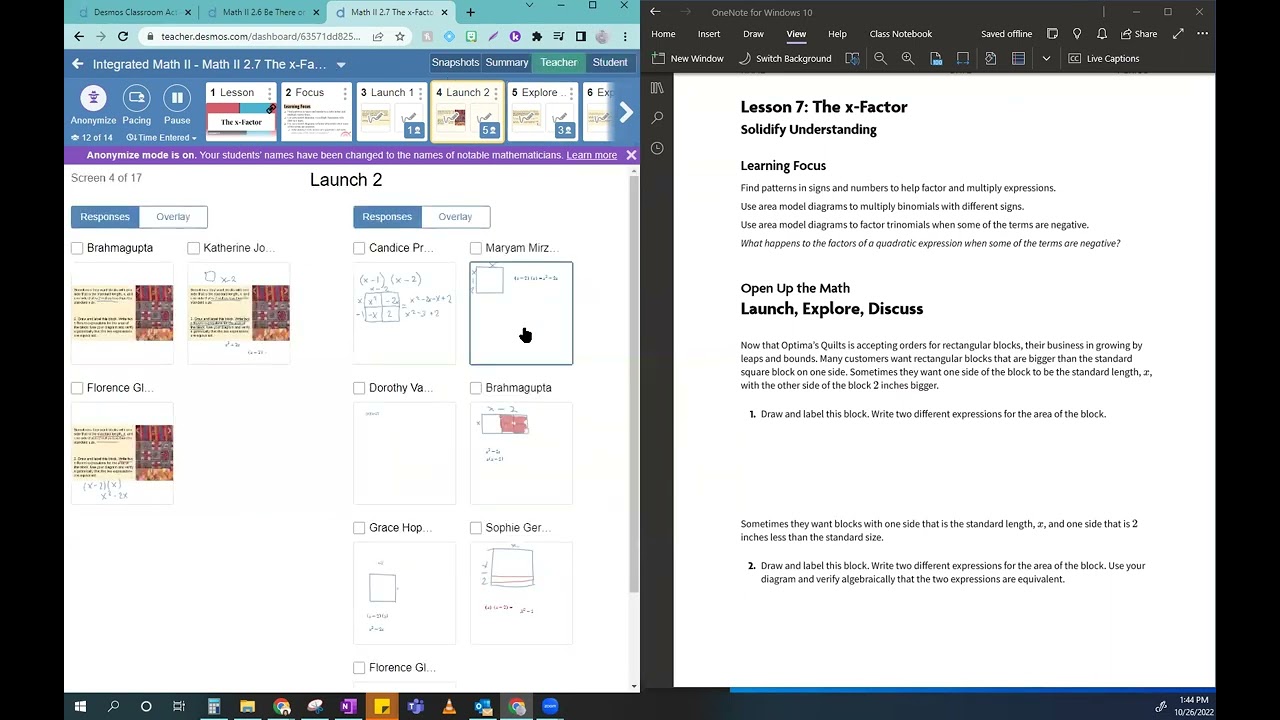Click OneNote back arrow

[656, 12]
